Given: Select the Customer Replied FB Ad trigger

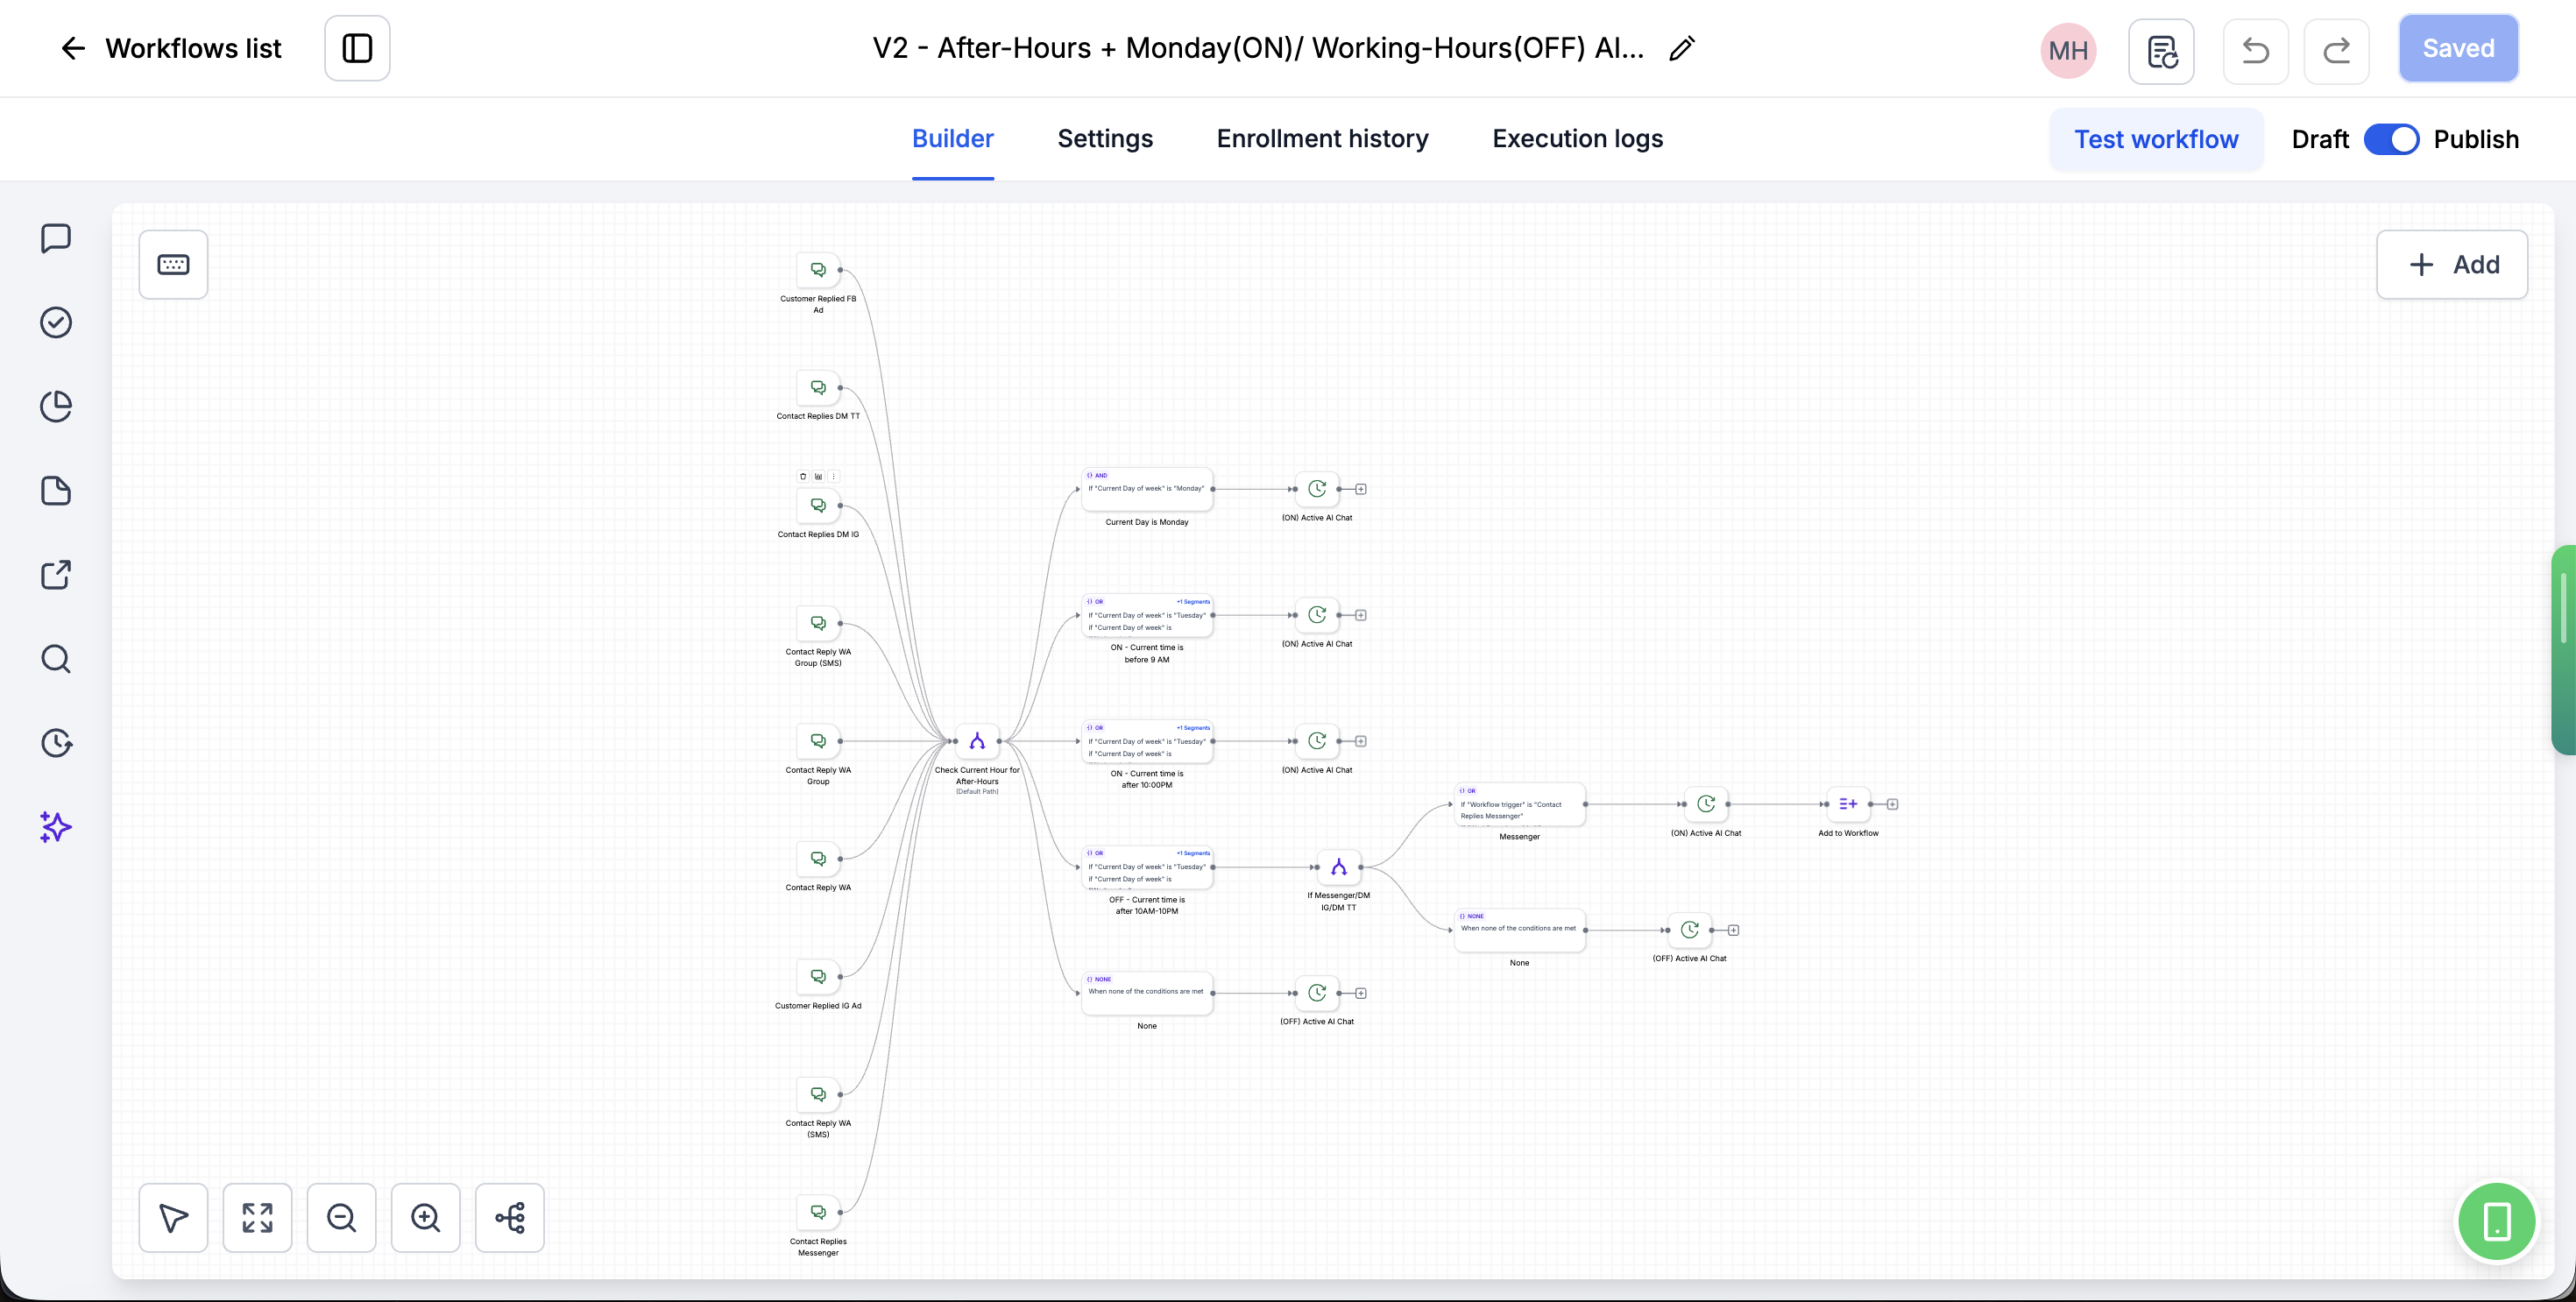Looking at the screenshot, I should click(818, 270).
